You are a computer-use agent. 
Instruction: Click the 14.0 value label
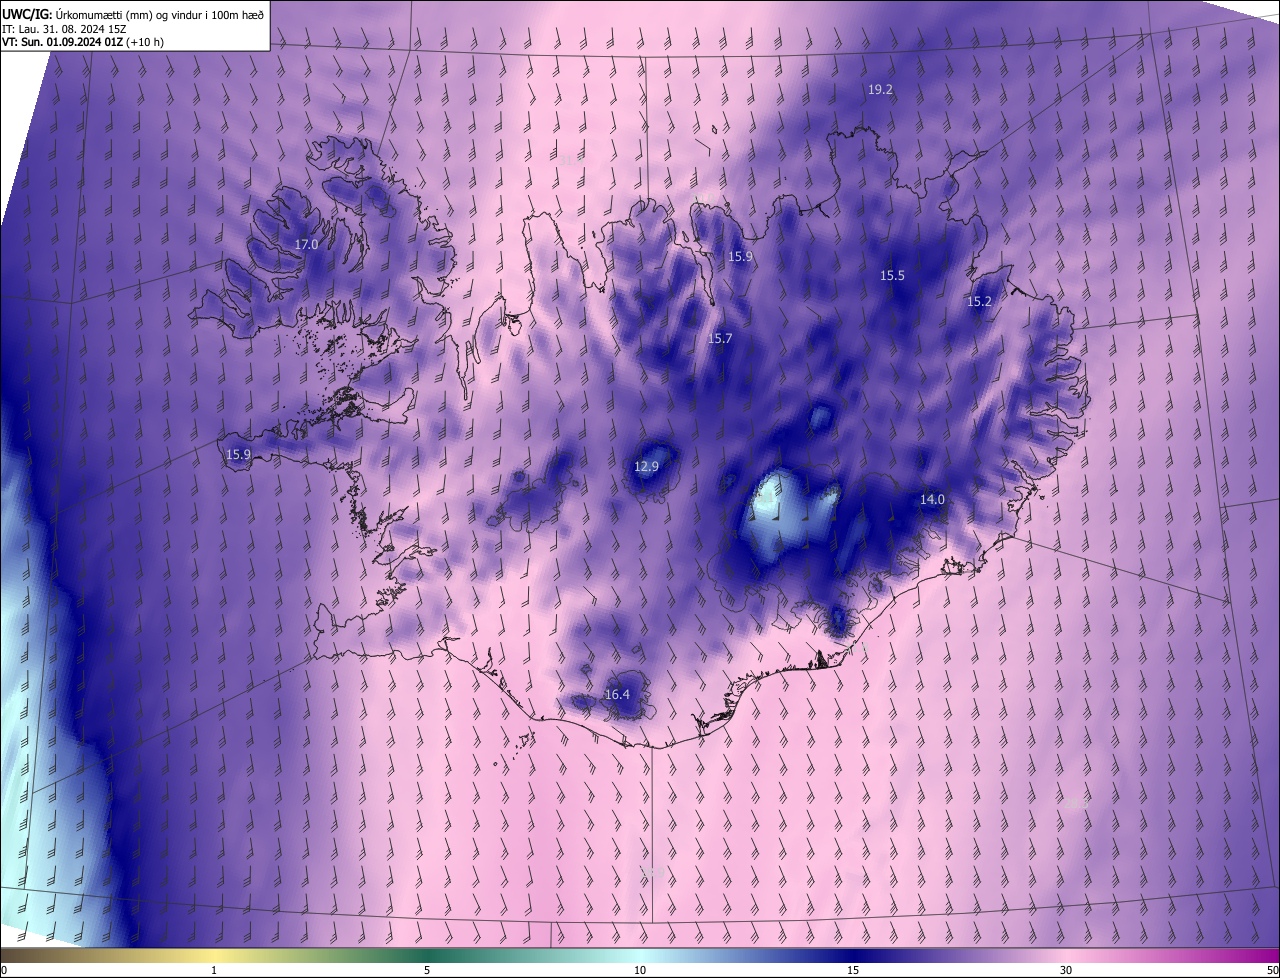[x=932, y=499]
